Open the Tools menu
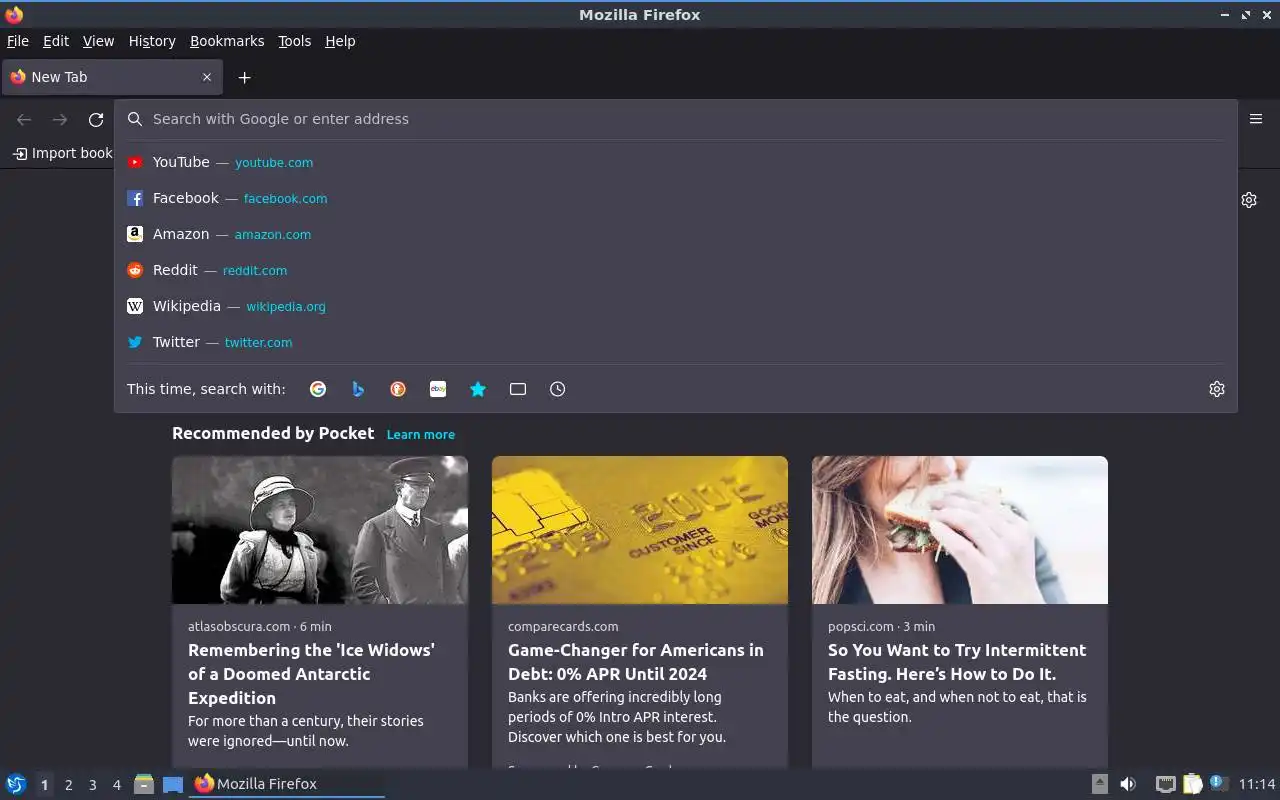The image size is (1280, 800). 295,41
